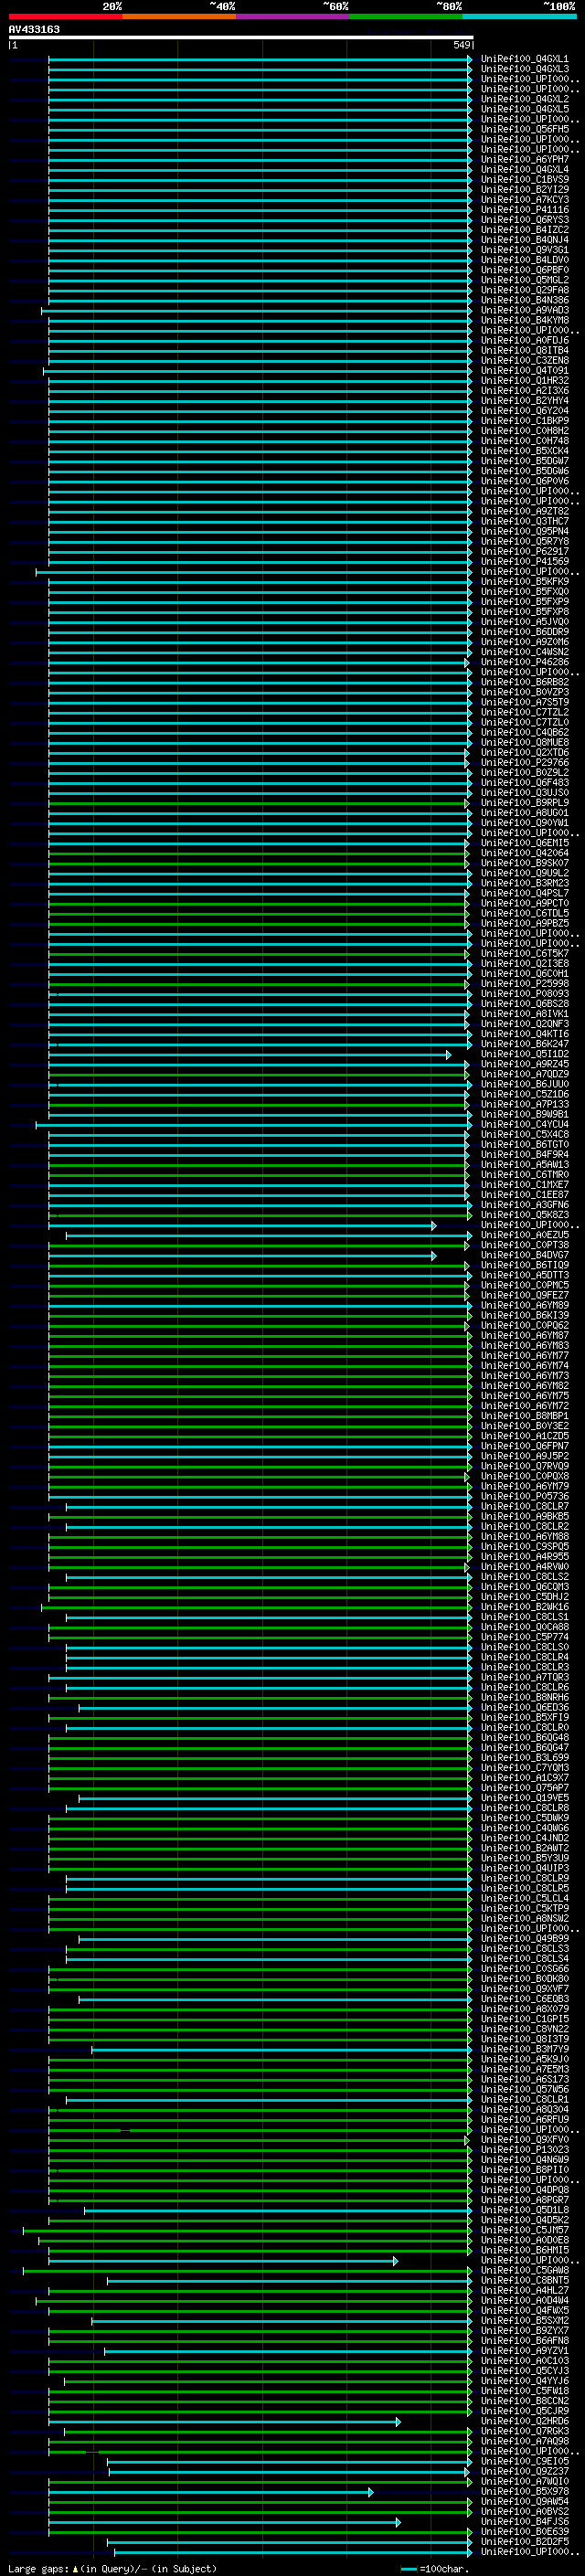Click hit label UniRef100_P62917
The image size is (585, 2576).
click(524, 552)
